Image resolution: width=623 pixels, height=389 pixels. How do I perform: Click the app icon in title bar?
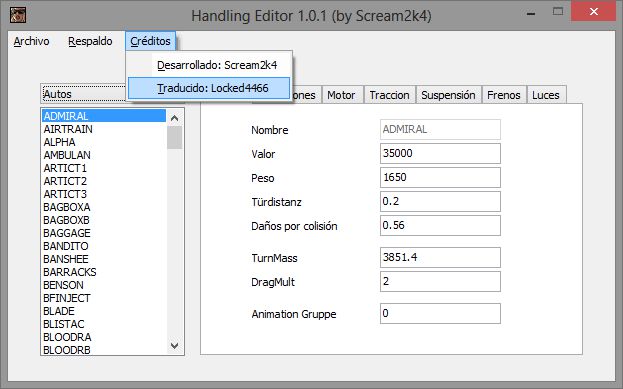18,15
